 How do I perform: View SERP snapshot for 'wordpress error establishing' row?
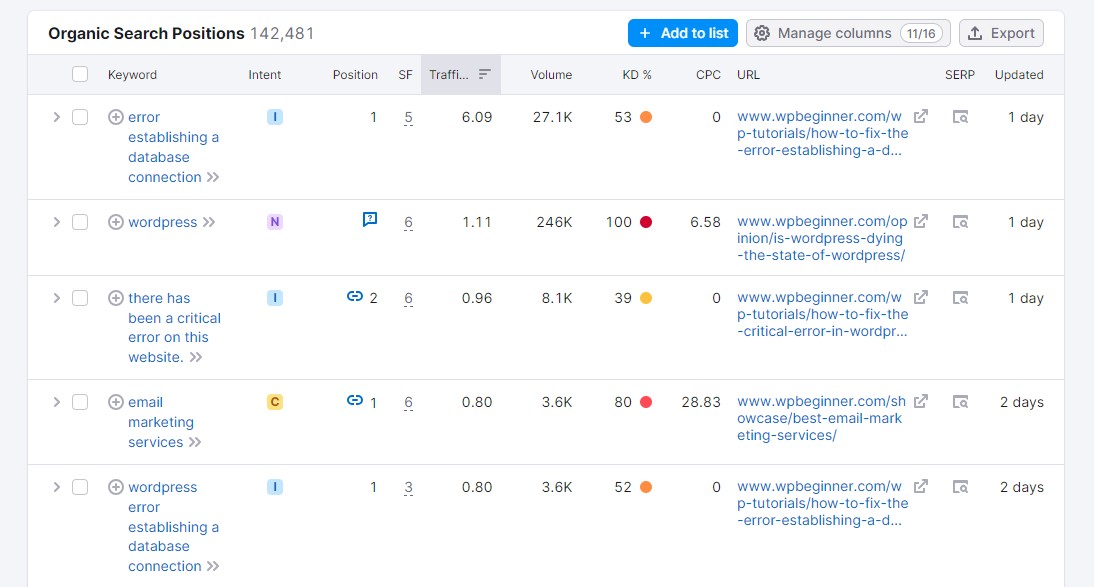point(961,486)
